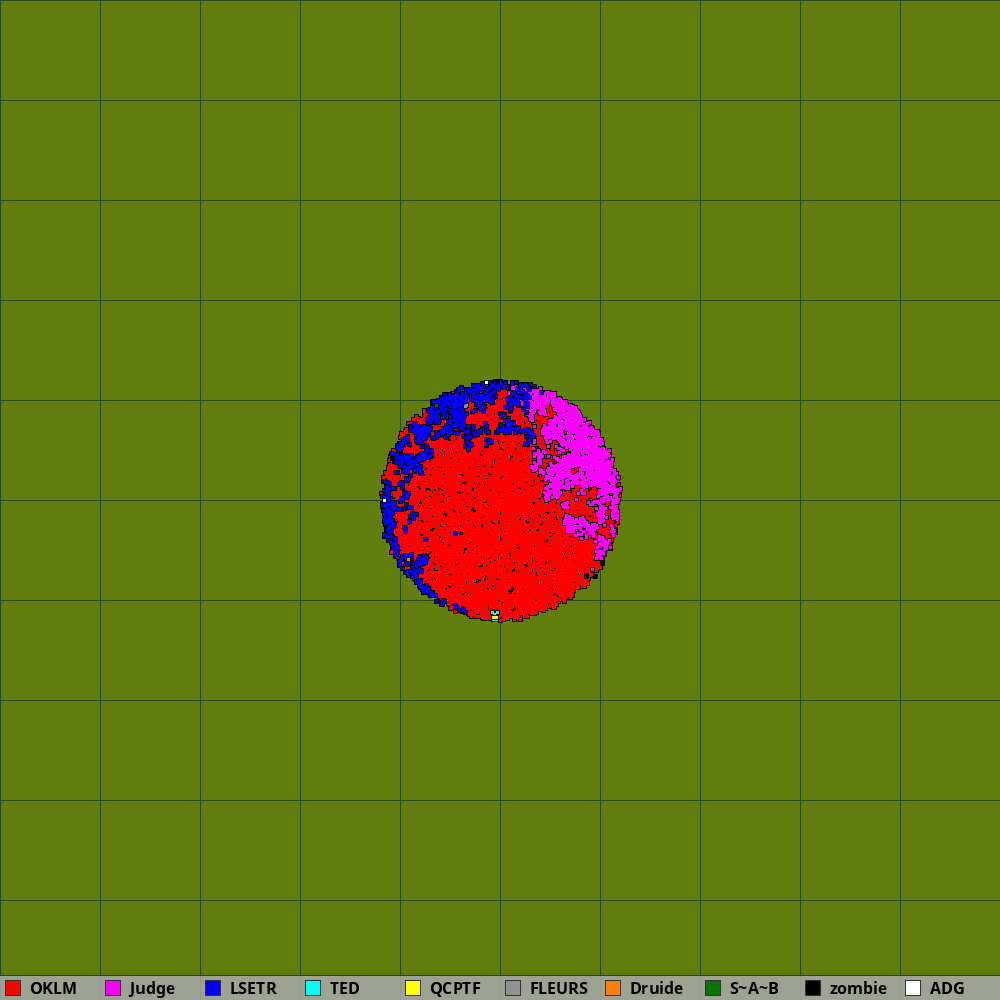Screen dimensions: 1000x1000
Task: Click the black zombie color swatch
Action: 813,988
